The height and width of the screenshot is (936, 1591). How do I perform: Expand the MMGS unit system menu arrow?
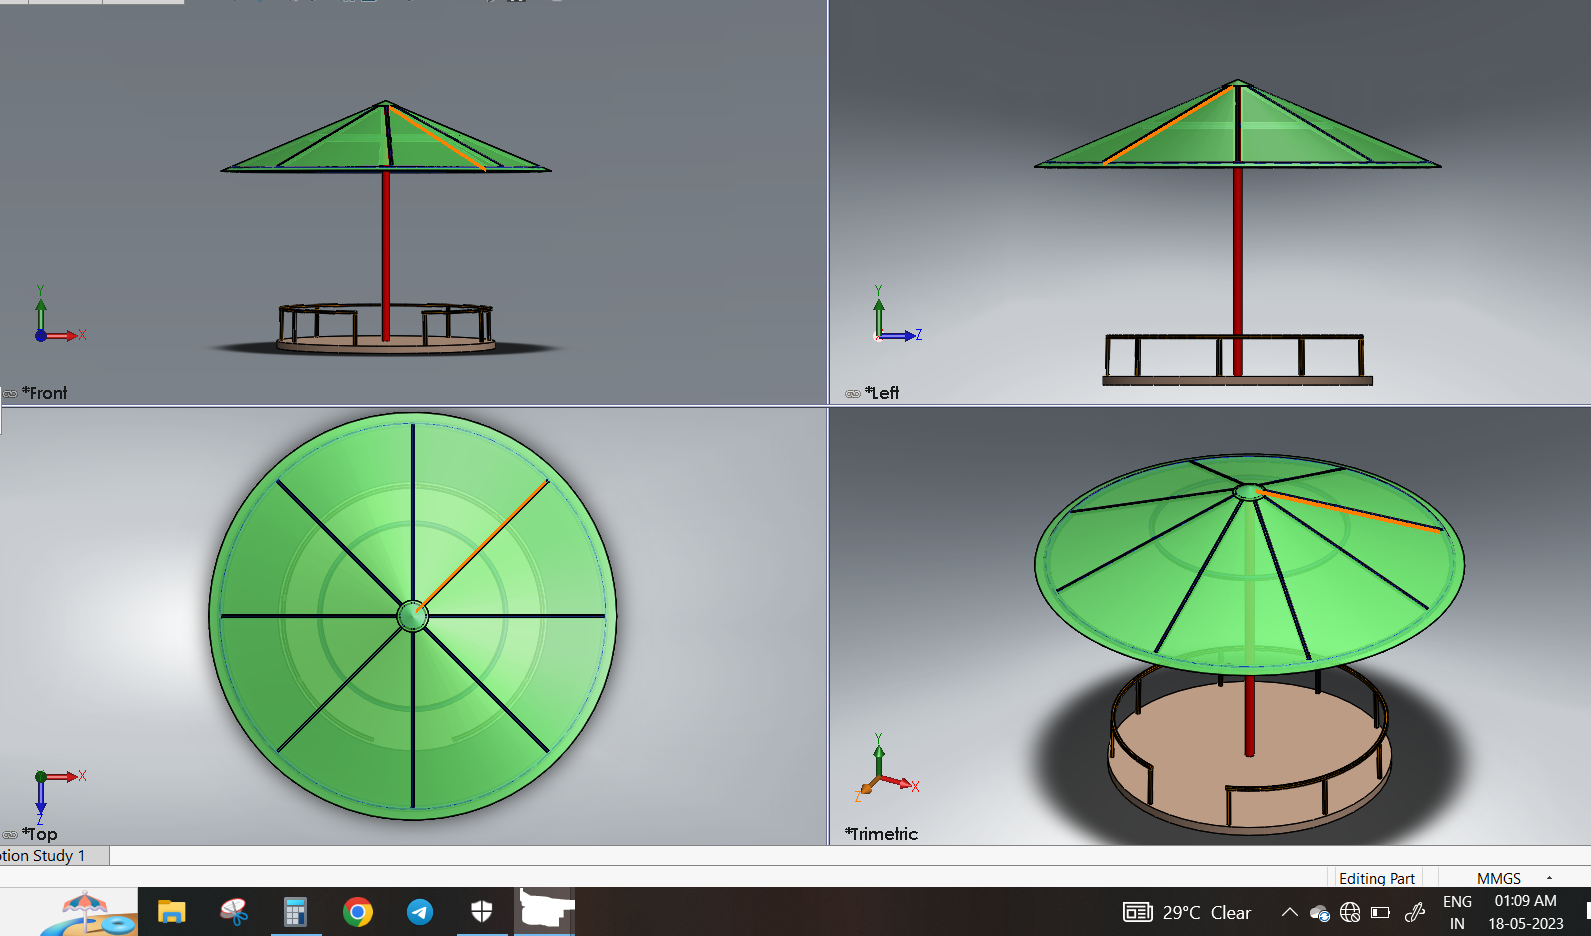(1549, 878)
